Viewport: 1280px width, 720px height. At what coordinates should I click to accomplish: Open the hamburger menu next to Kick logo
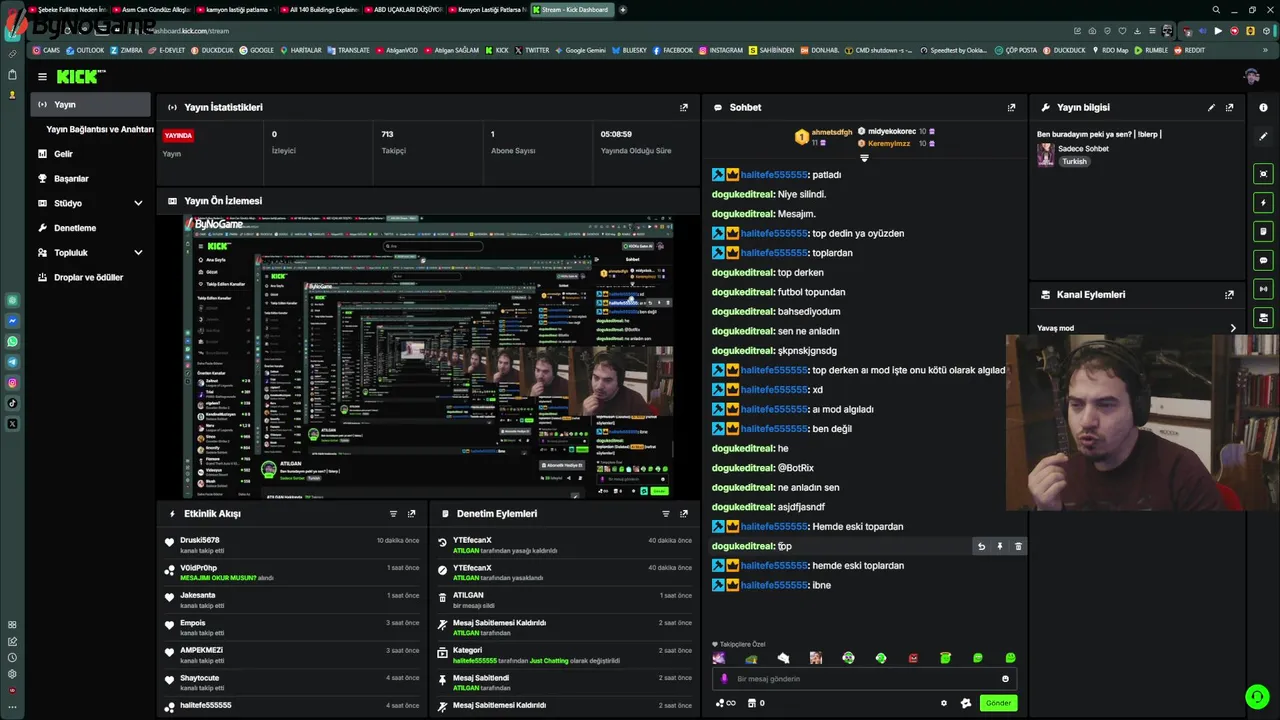point(42,76)
